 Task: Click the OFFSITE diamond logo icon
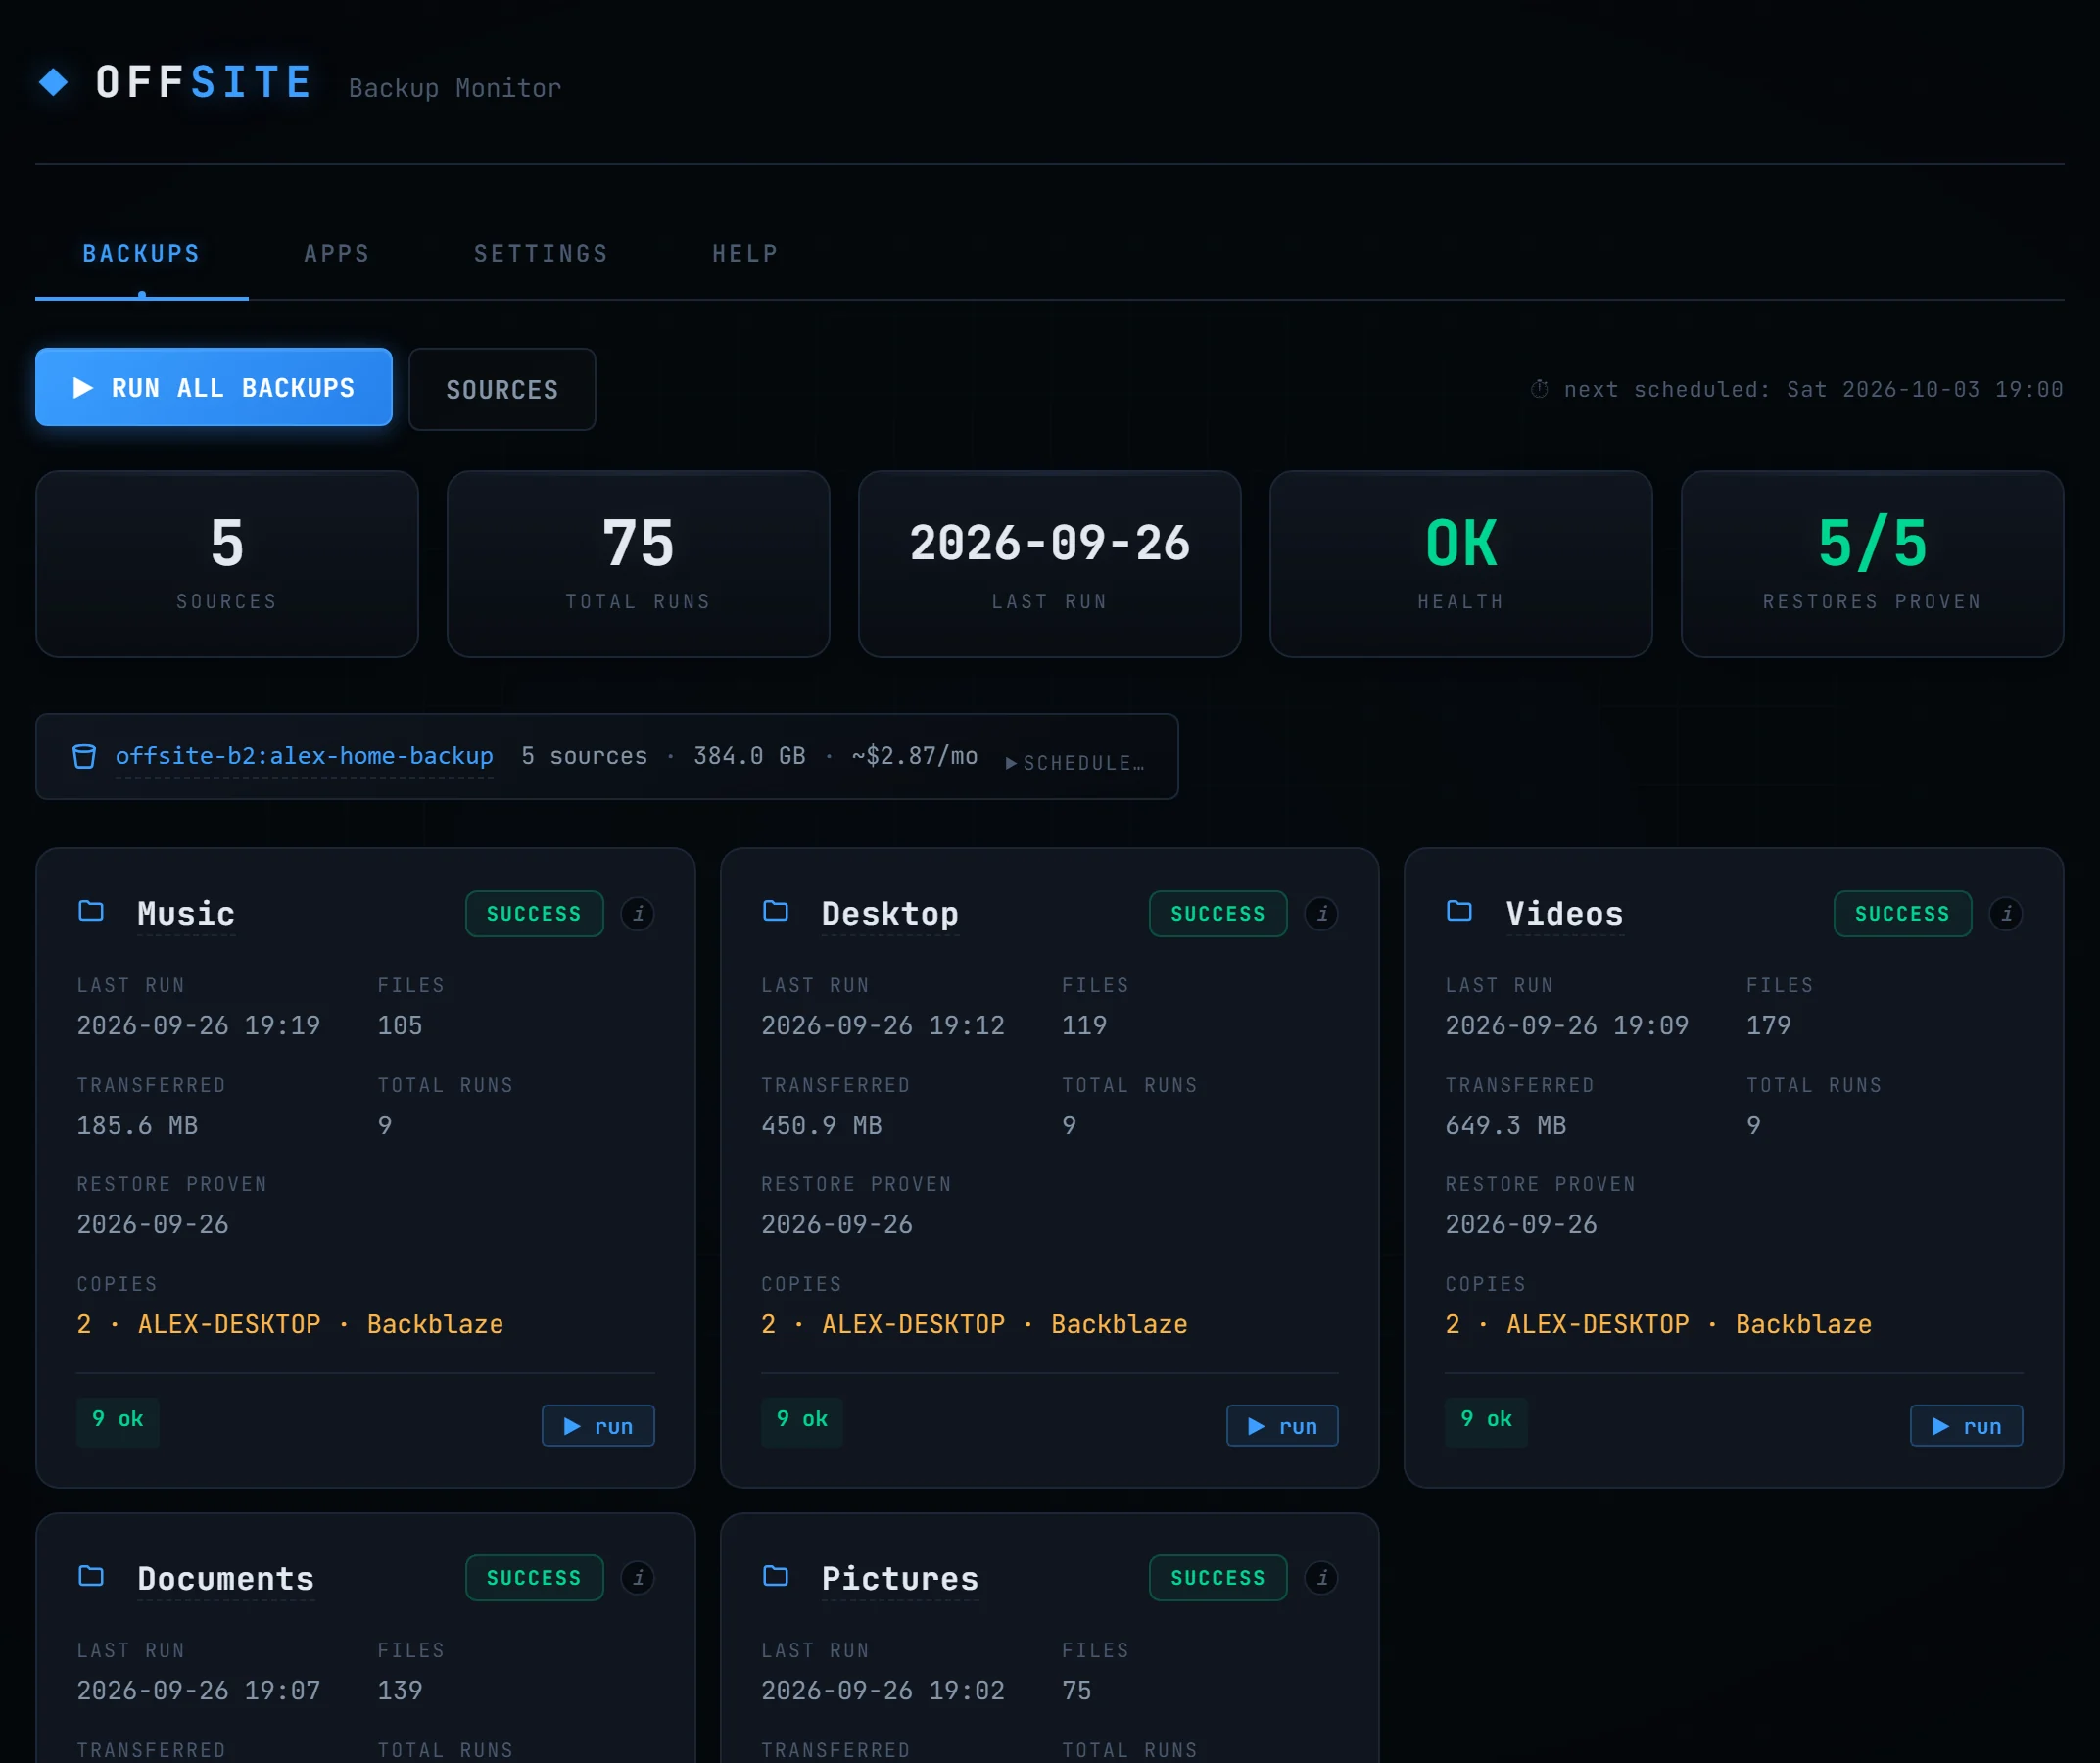click(53, 82)
